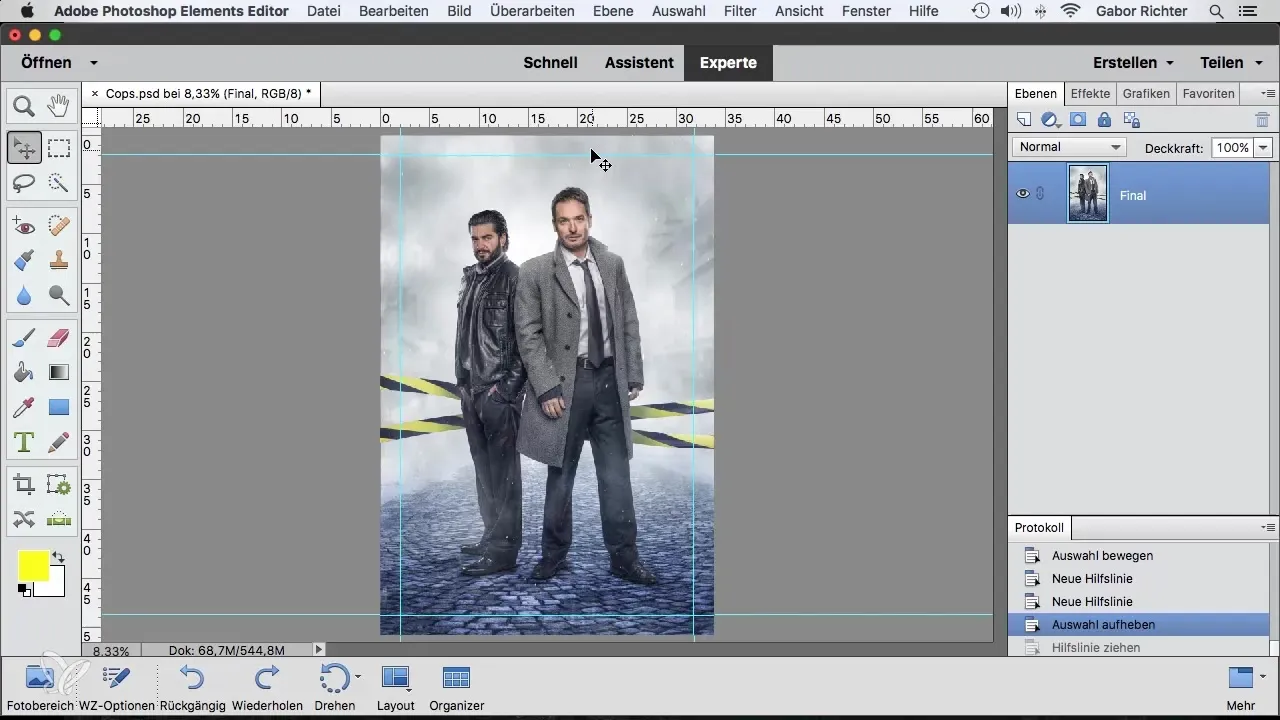Open the Layers panel options menu

1268,94
